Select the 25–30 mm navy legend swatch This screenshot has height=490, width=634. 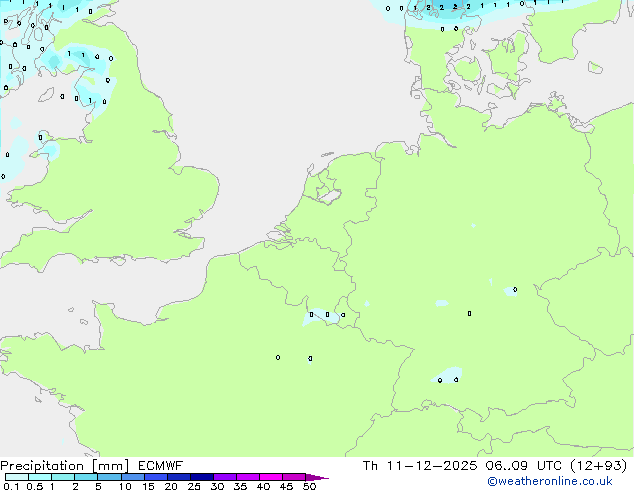[x=202, y=477]
